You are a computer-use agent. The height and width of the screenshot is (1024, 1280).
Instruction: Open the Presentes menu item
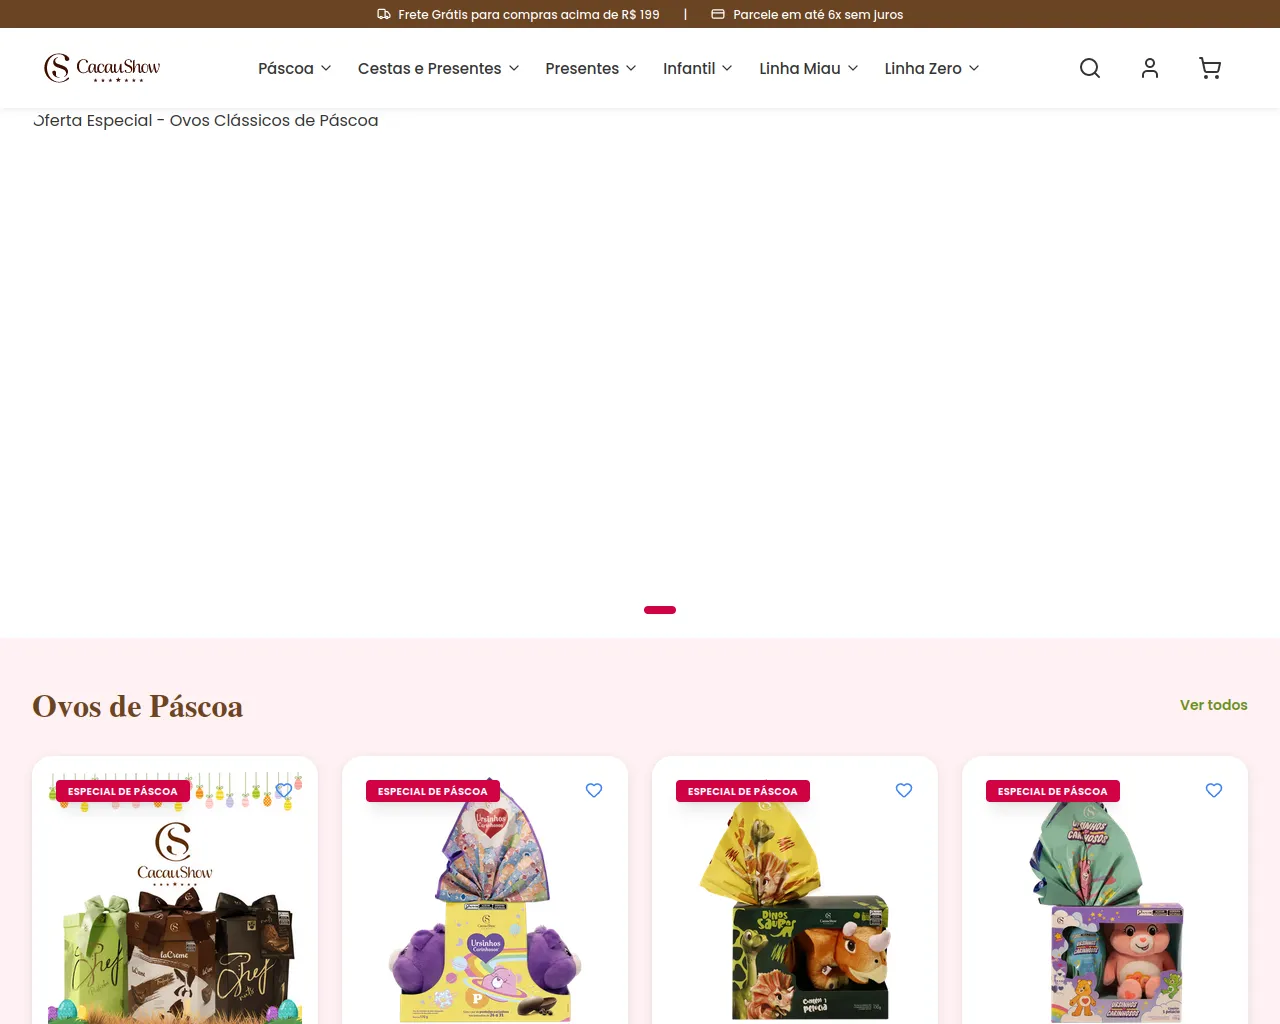(582, 68)
